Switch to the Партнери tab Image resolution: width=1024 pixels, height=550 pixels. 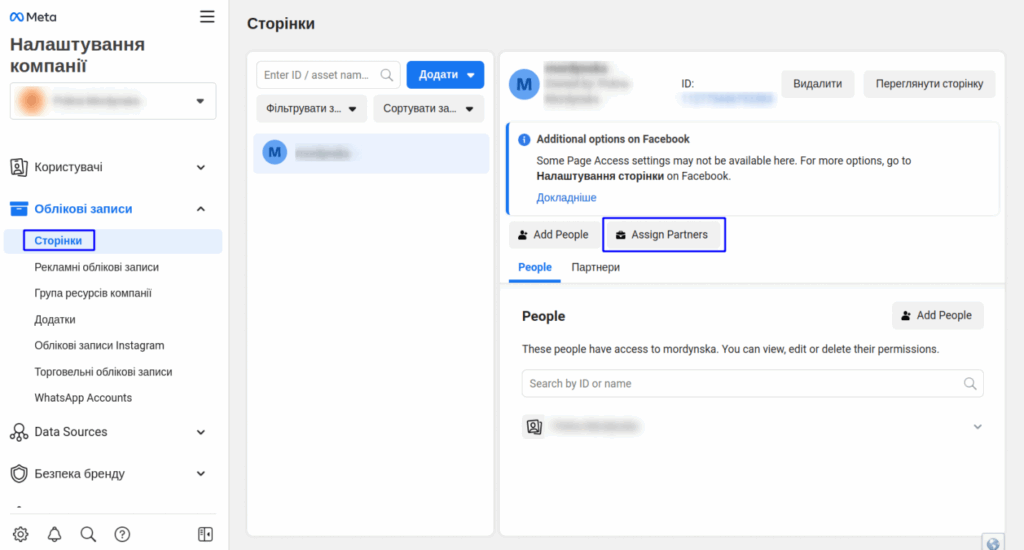pos(595,267)
